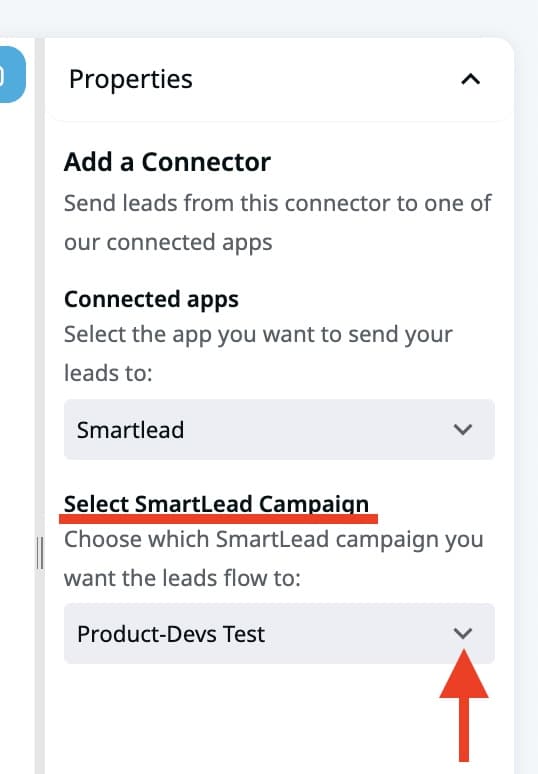The height and width of the screenshot is (774, 538).
Task: Collapse the Properties panel with the chevron
Action: click(x=470, y=79)
